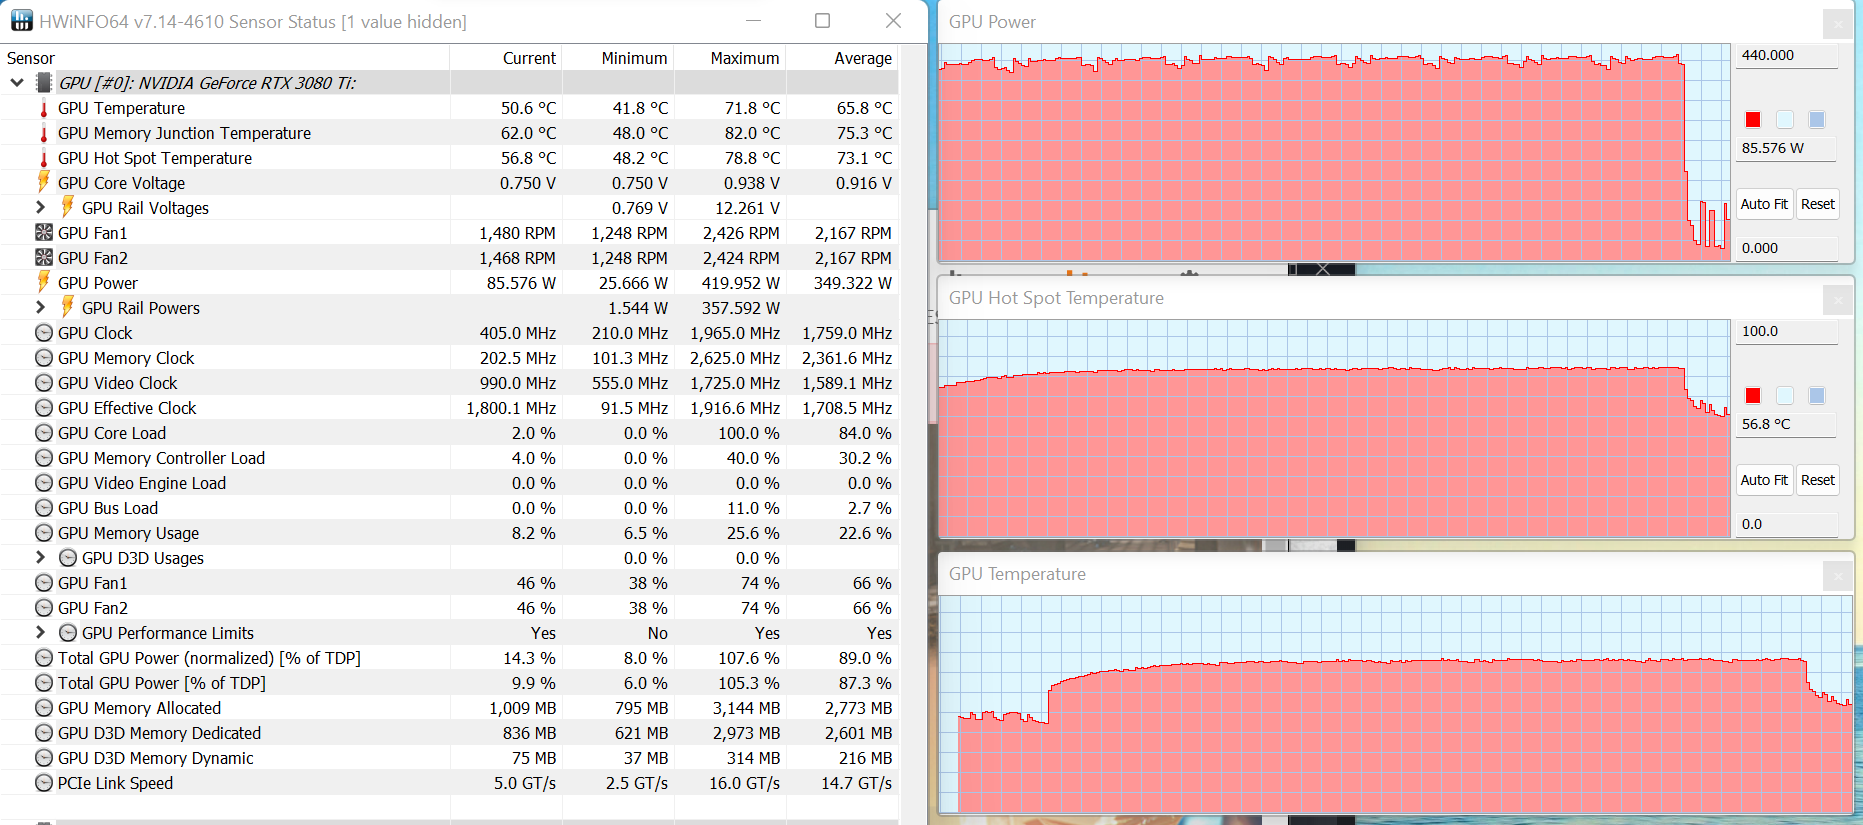This screenshot has height=825, width=1863.
Task: Click the 440.000 maximum field in GPU Power graph
Action: pyautogui.click(x=1787, y=56)
